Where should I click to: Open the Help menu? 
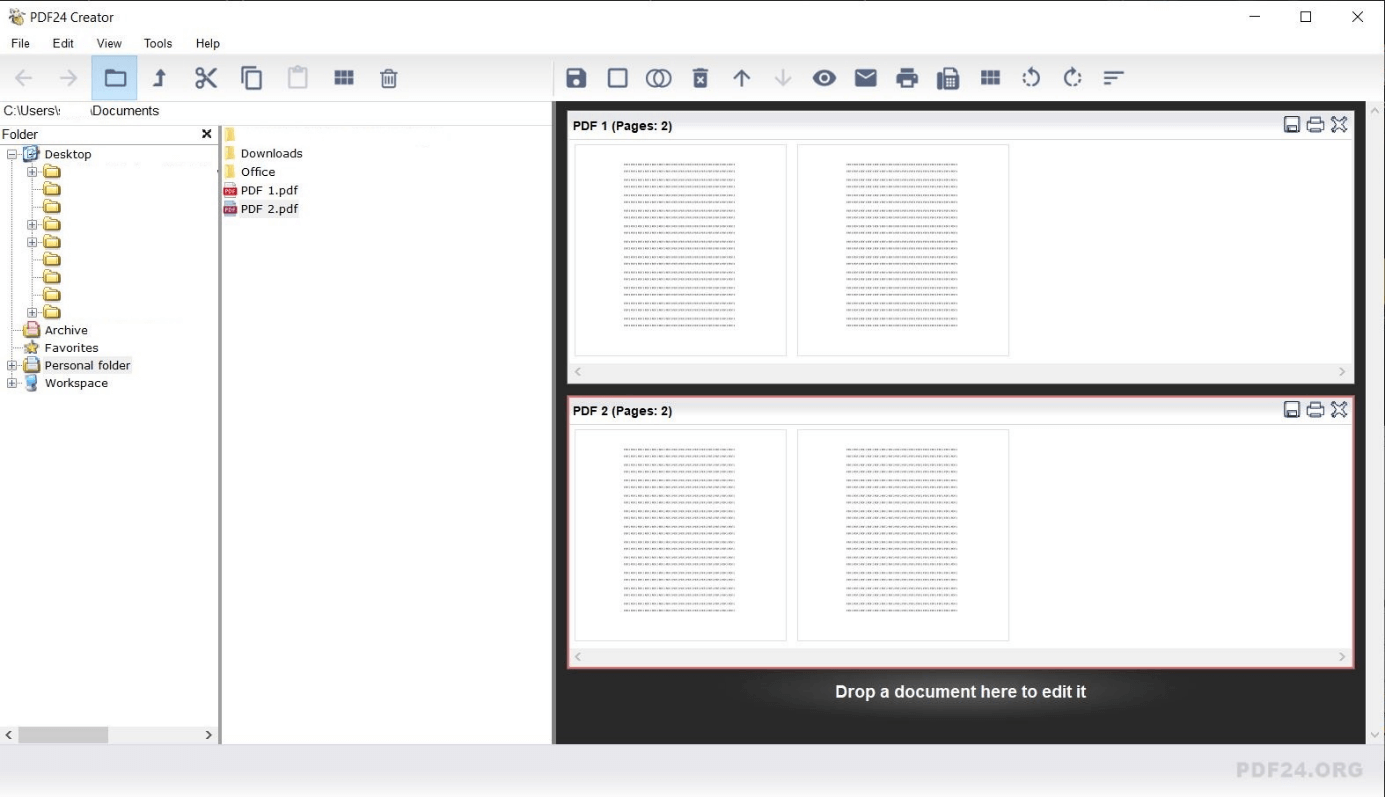click(x=208, y=43)
